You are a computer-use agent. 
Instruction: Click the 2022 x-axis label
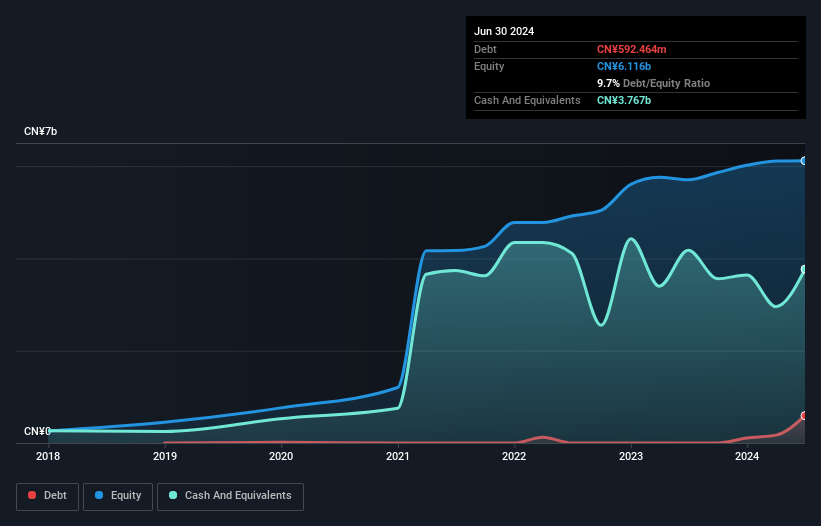(x=514, y=456)
